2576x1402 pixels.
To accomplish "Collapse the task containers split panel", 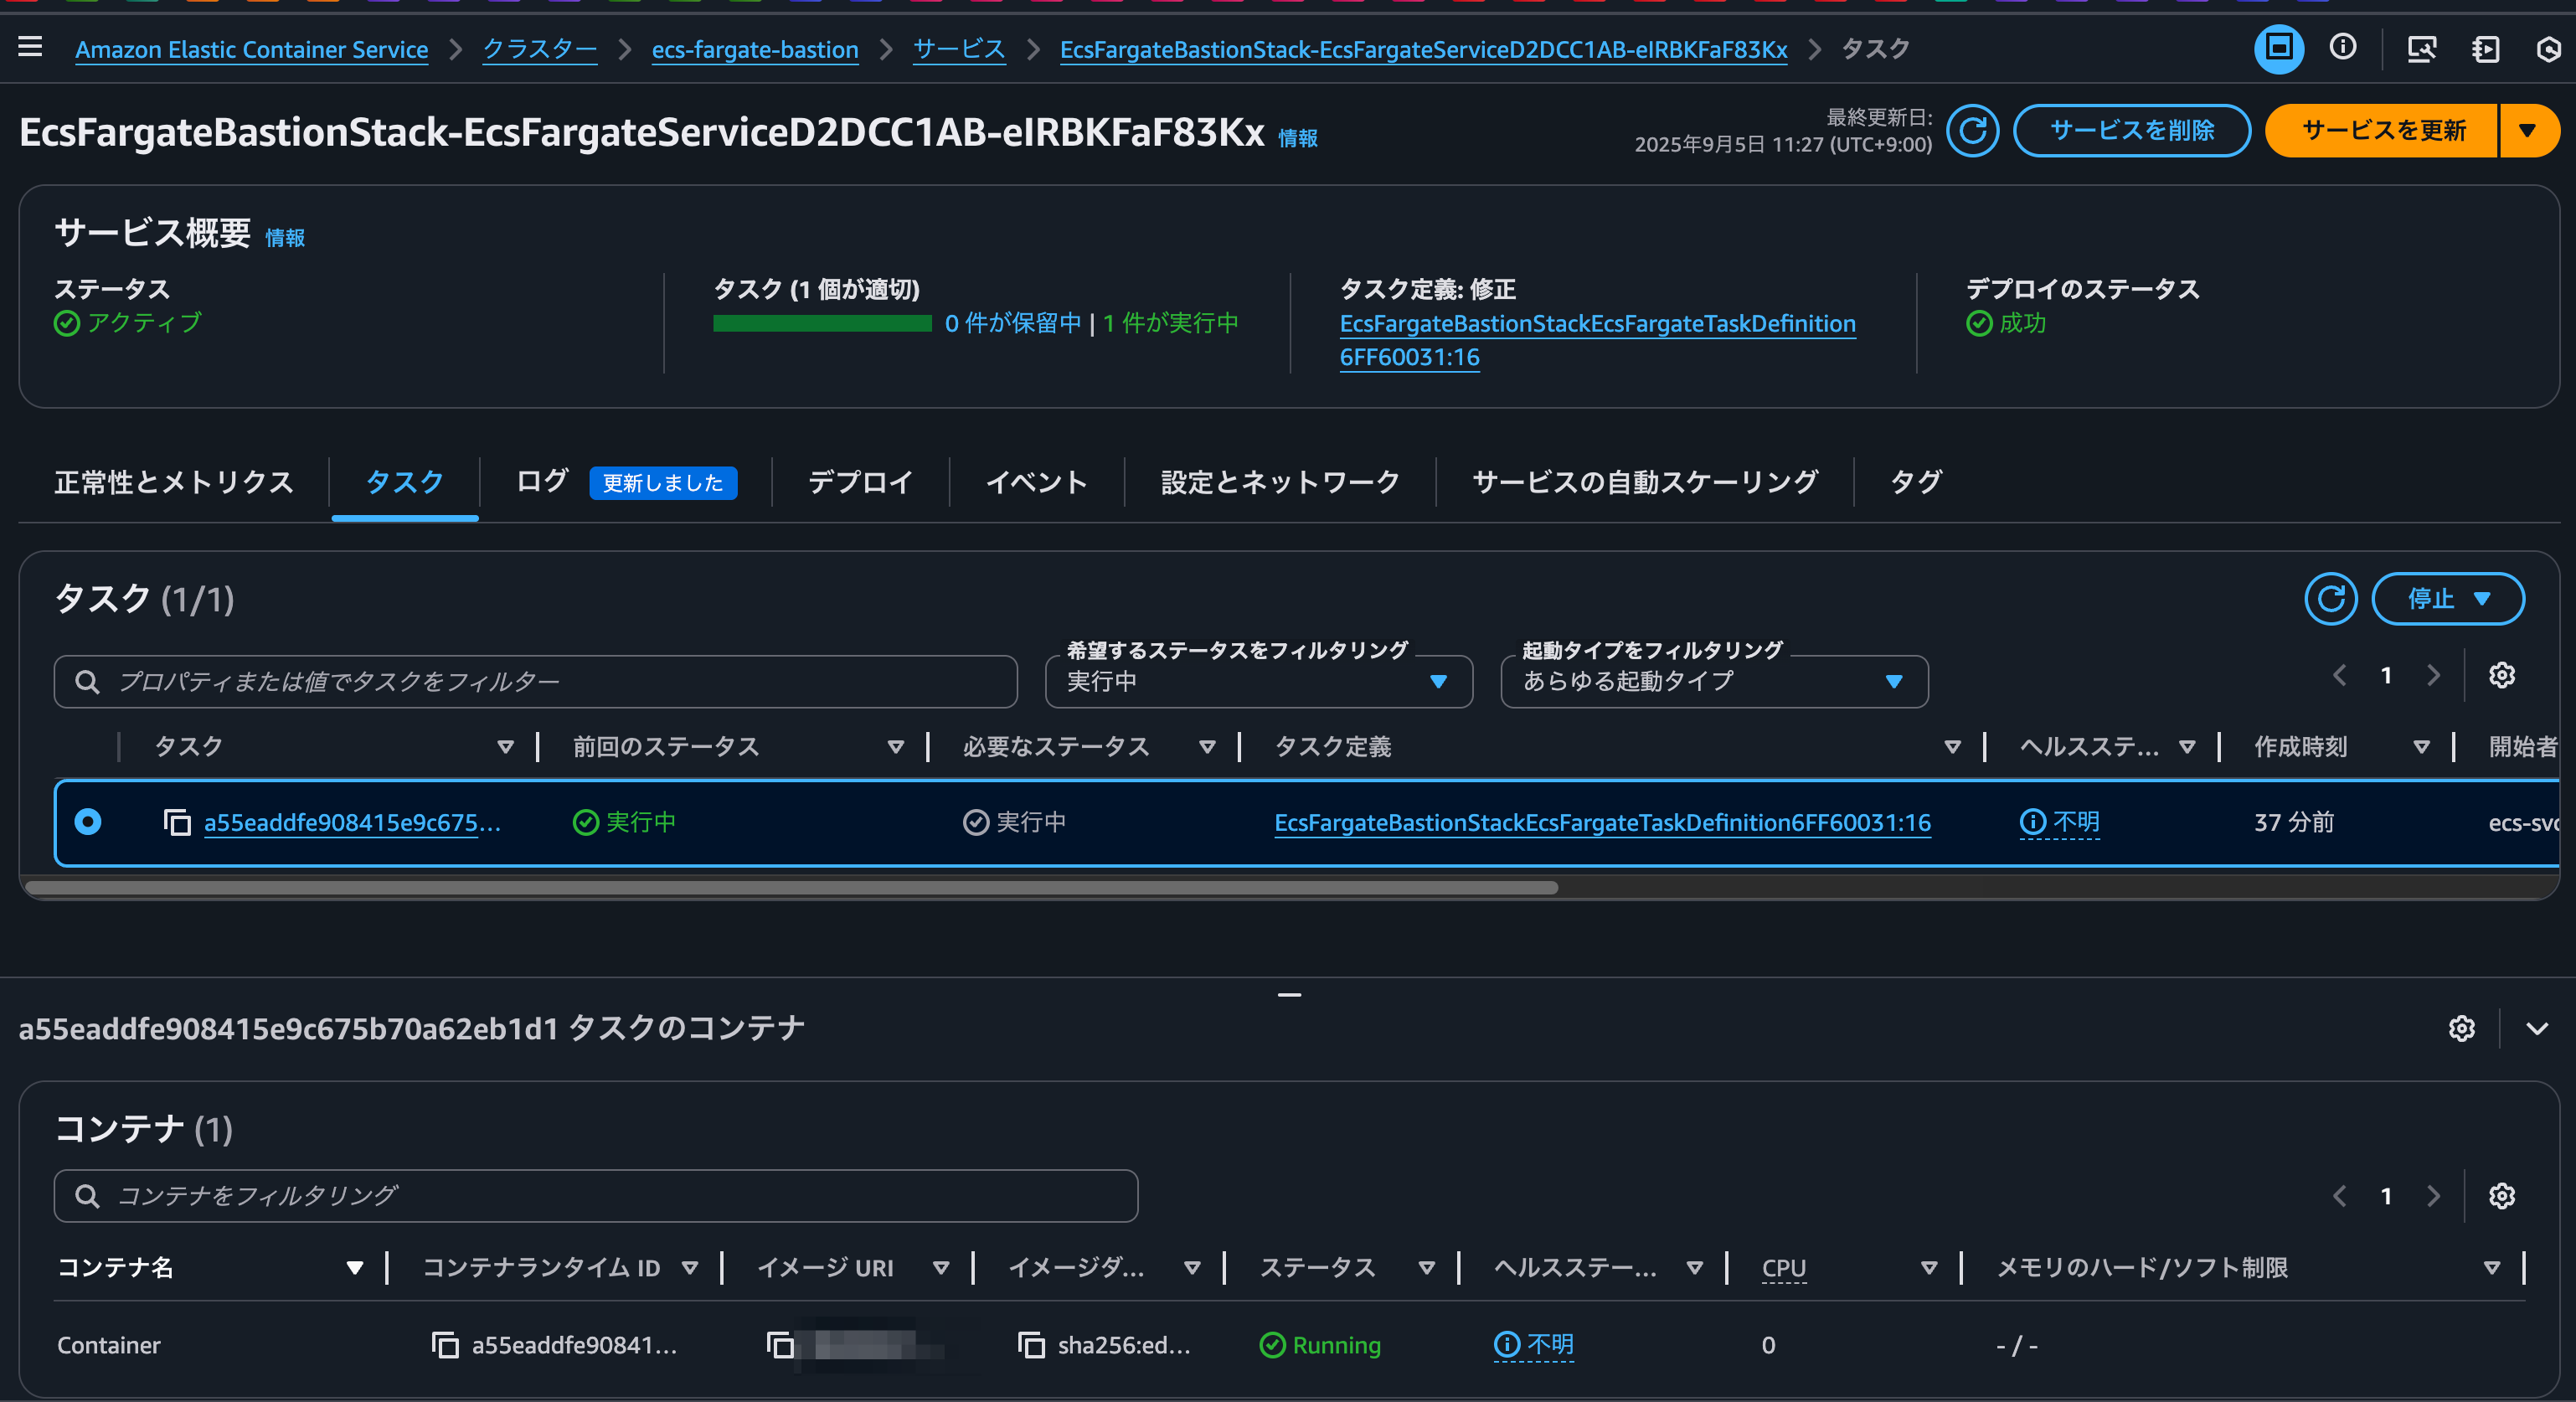I will coord(2537,1028).
